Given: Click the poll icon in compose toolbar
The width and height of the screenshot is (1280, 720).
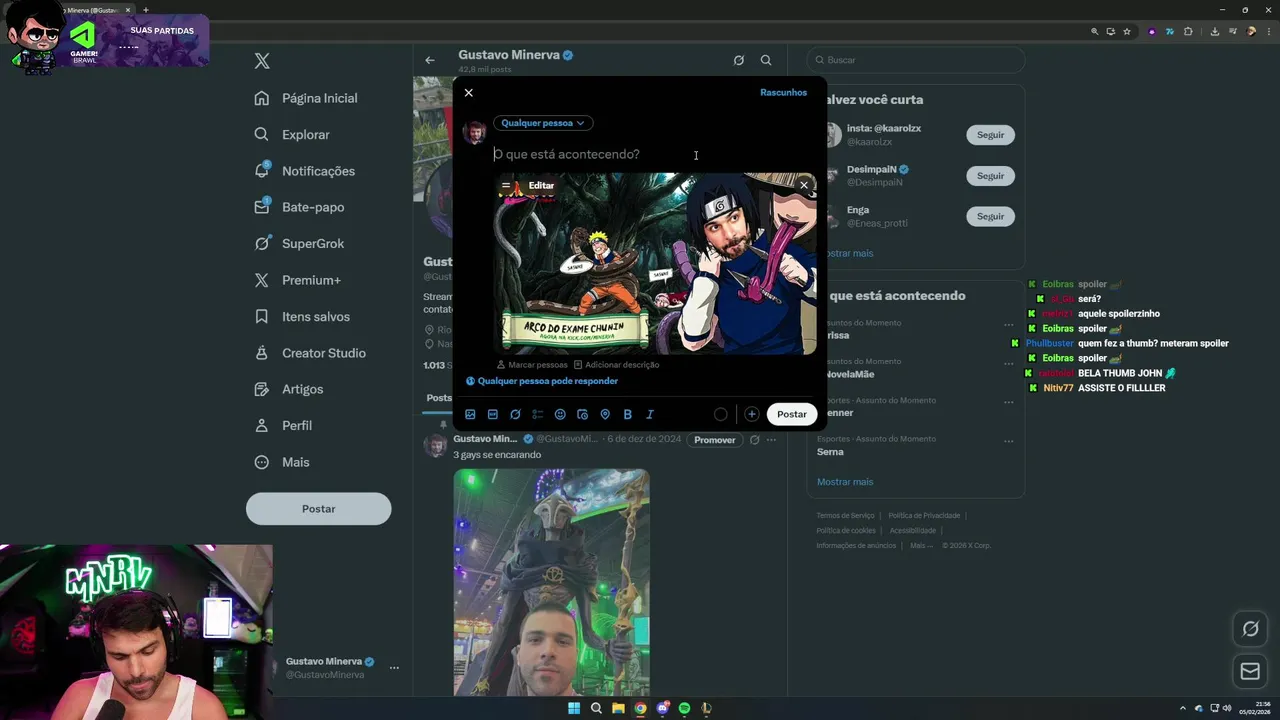Looking at the screenshot, I should pos(538,414).
